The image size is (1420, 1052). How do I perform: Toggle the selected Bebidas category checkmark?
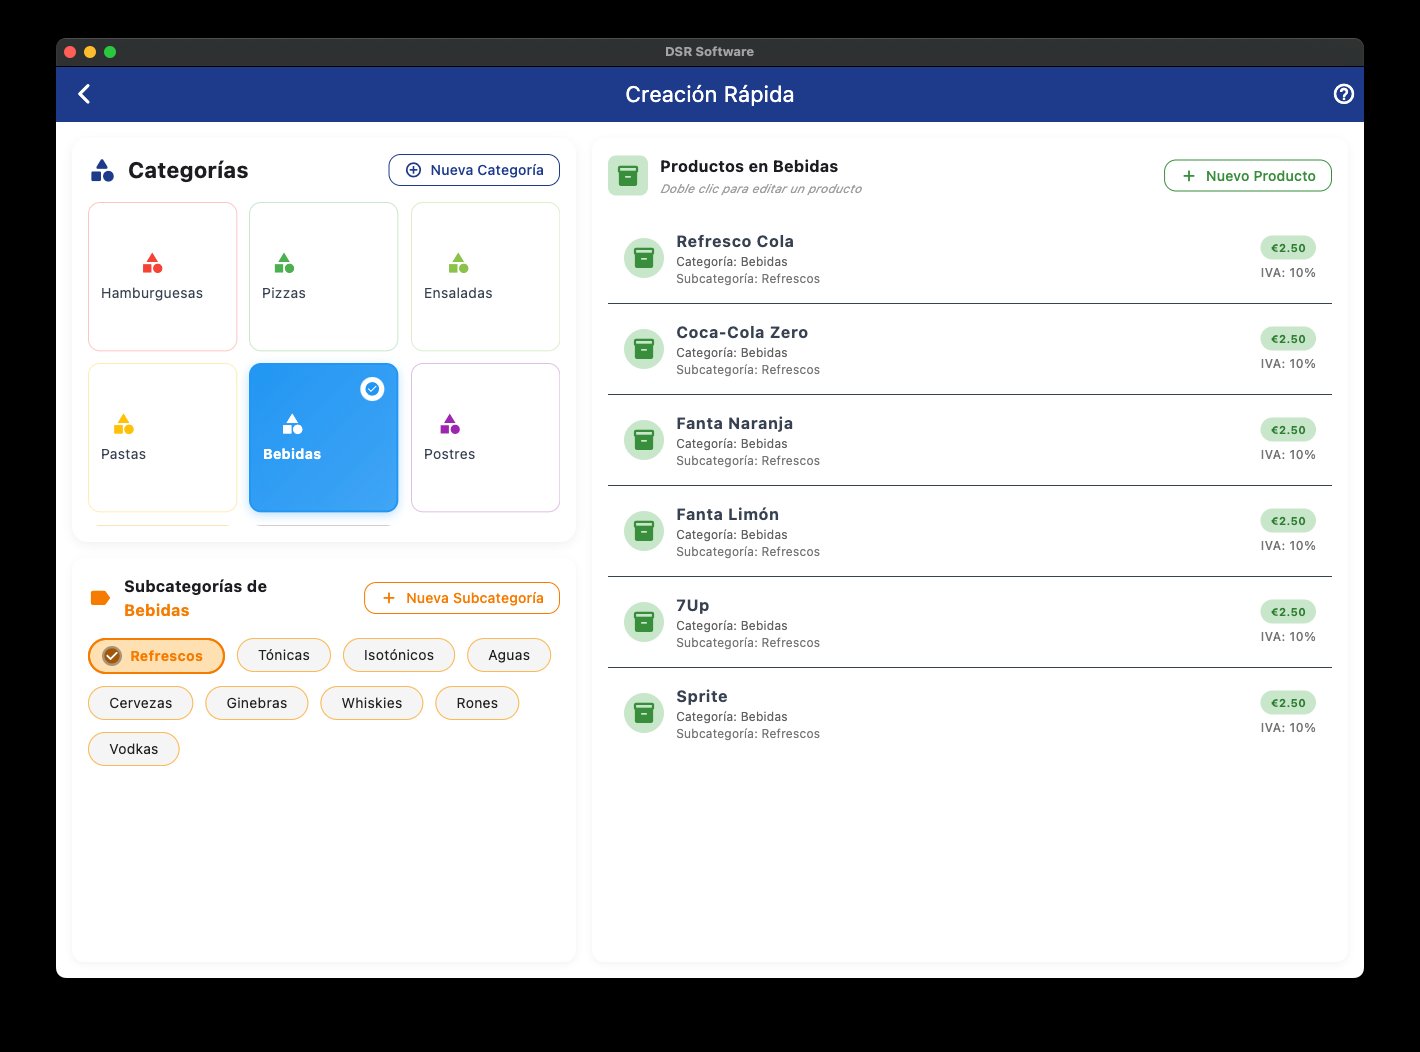(x=372, y=389)
